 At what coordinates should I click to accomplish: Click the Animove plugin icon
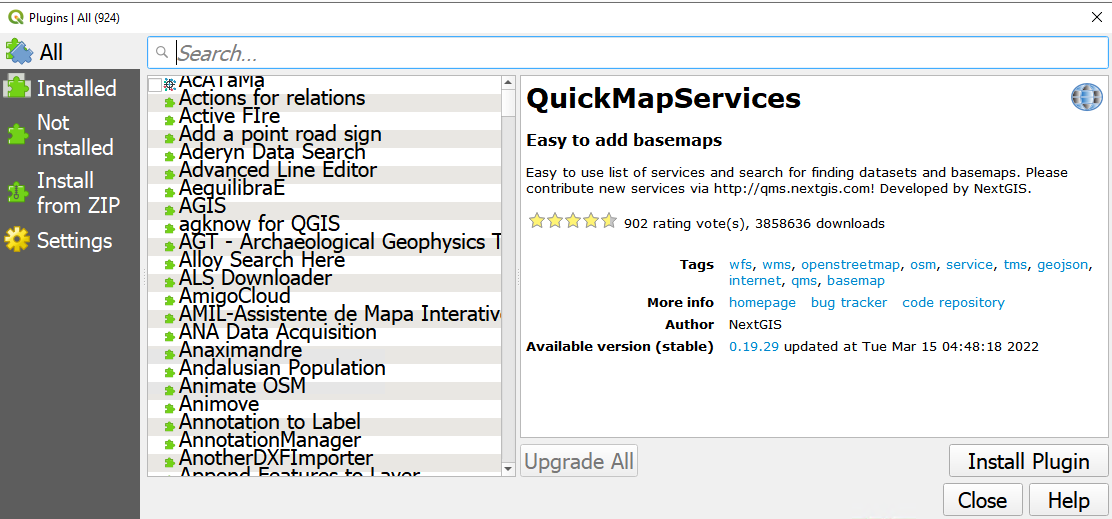169,408
